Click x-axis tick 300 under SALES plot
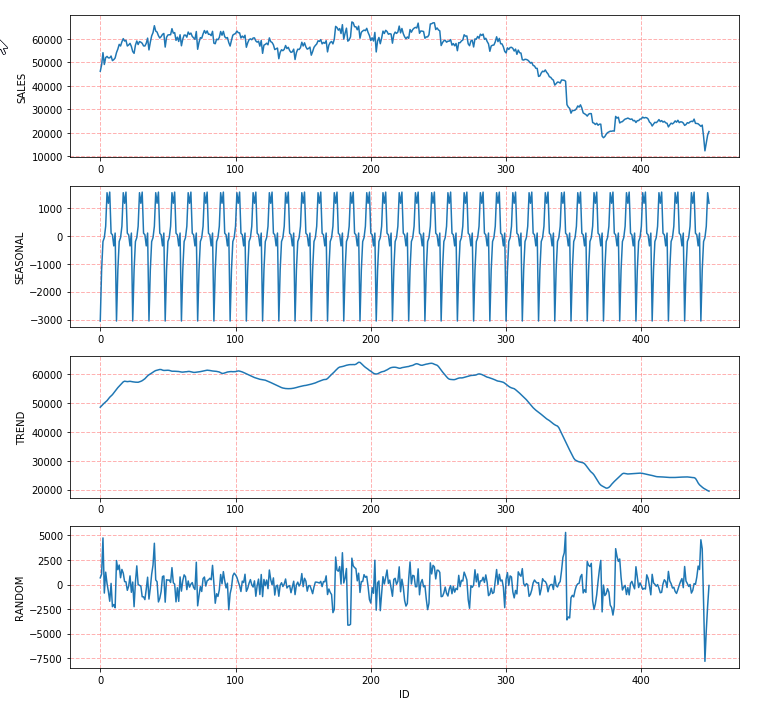The height and width of the screenshot is (711, 767). click(506, 169)
